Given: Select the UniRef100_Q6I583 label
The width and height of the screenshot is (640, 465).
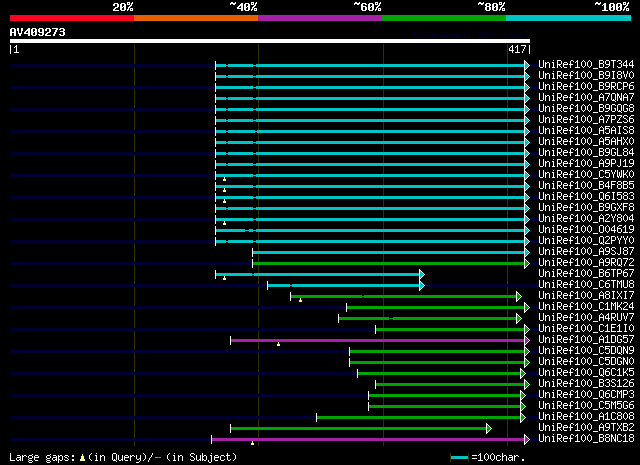Looking at the screenshot, I should tap(586, 197).
